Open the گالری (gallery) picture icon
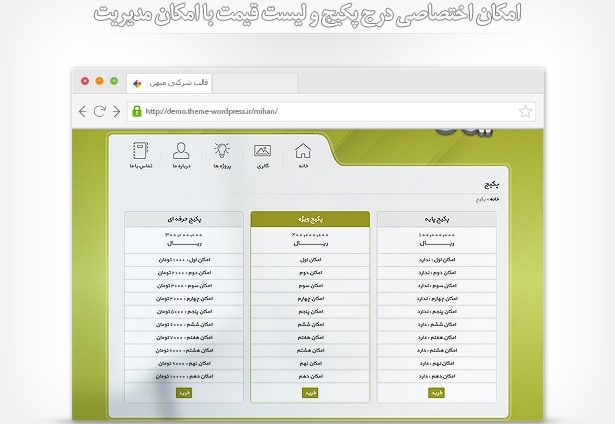The height and width of the screenshot is (424, 615). pyautogui.click(x=262, y=156)
